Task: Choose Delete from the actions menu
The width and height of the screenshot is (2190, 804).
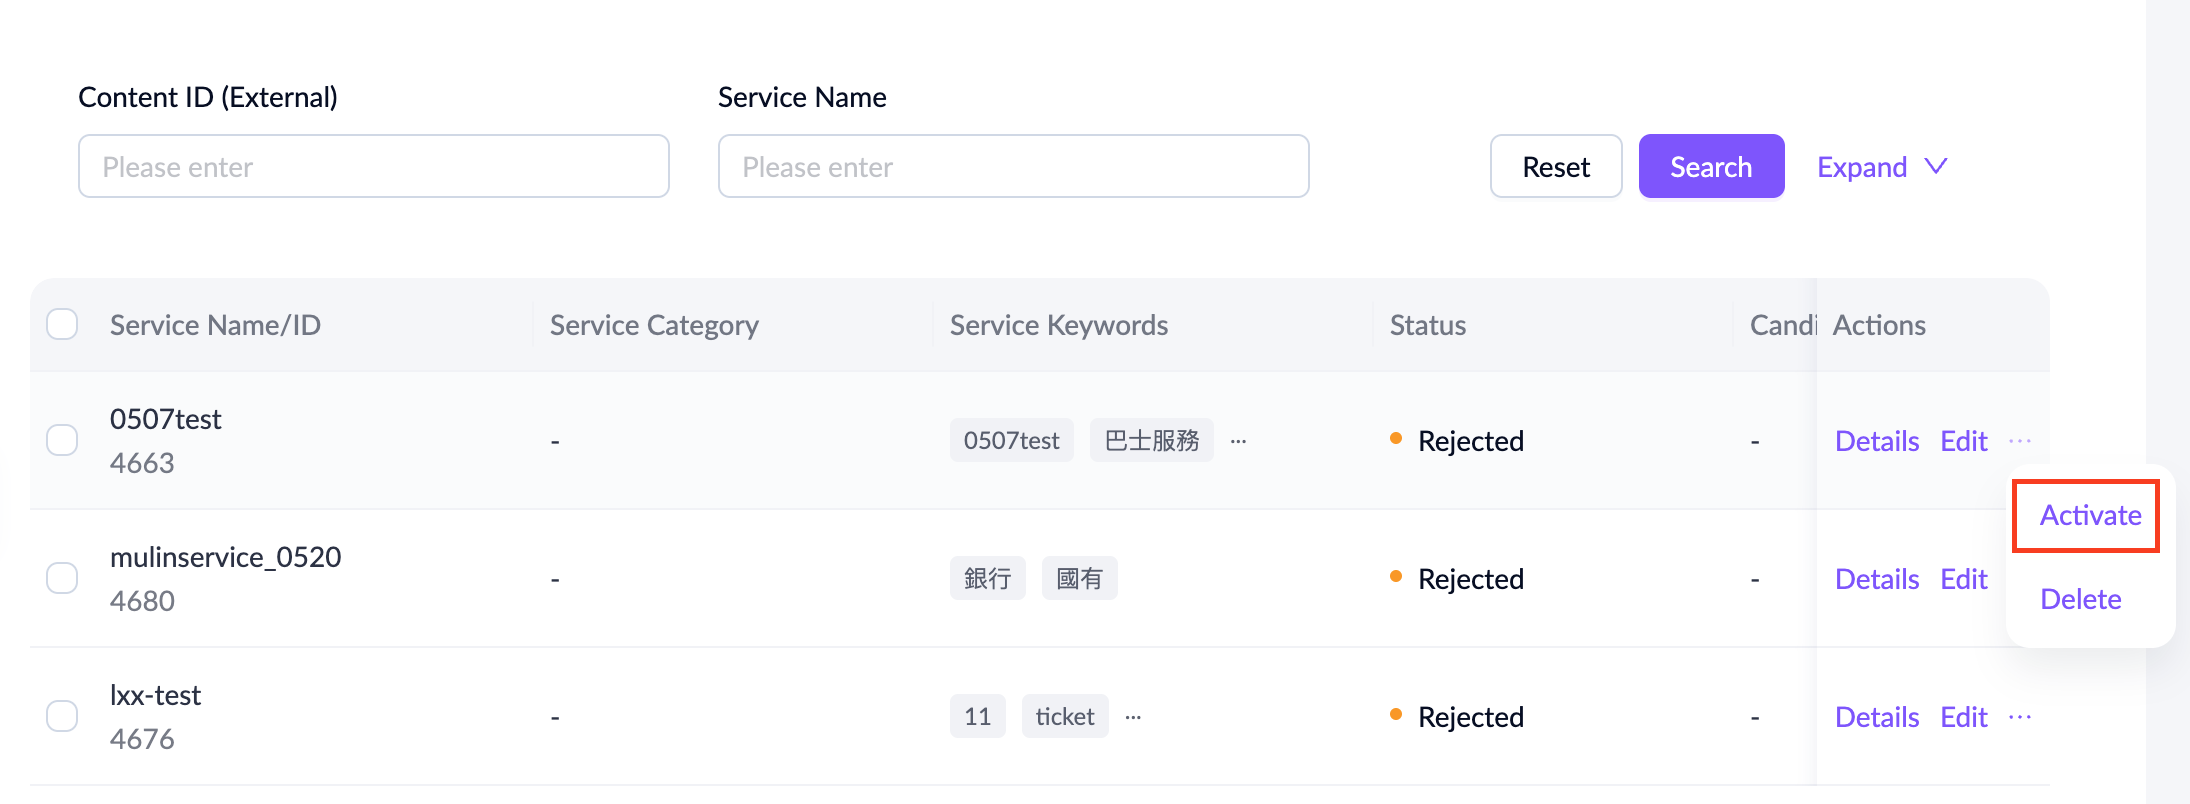Action: [x=2080, y=599]
